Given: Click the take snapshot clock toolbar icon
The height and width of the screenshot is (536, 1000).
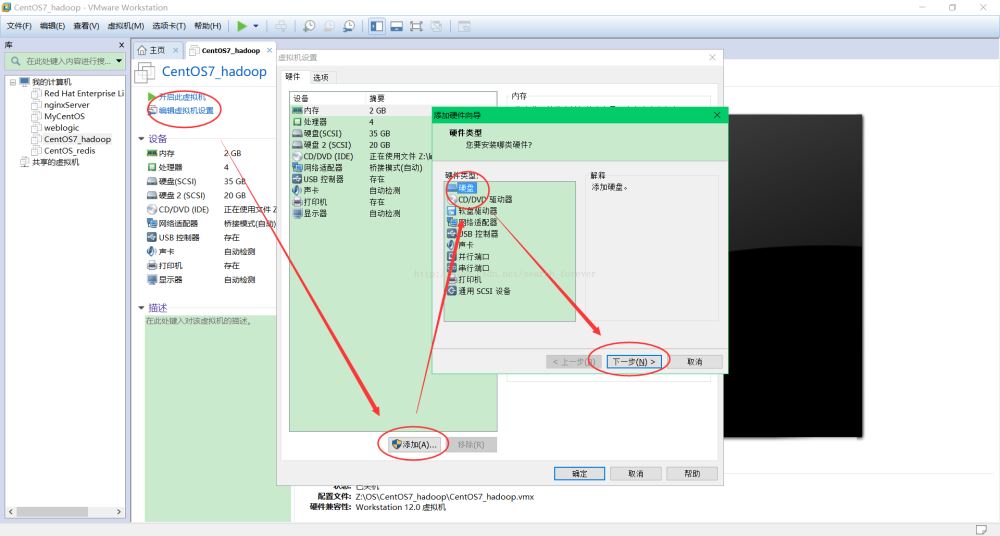Looking at the screenshot, I should pyautogui.click(x=309, y=25).
